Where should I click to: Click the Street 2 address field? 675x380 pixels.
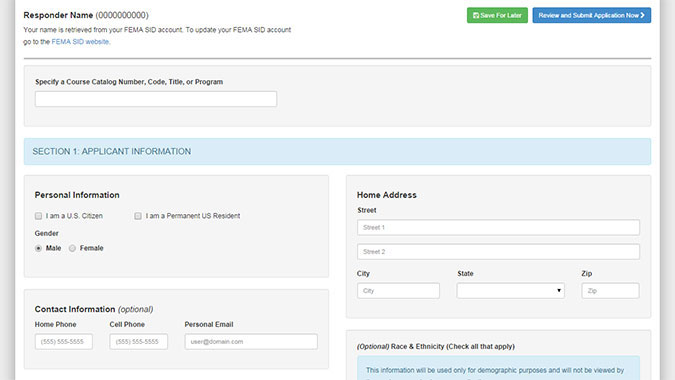pyautogui.click(x=498, y=252)
